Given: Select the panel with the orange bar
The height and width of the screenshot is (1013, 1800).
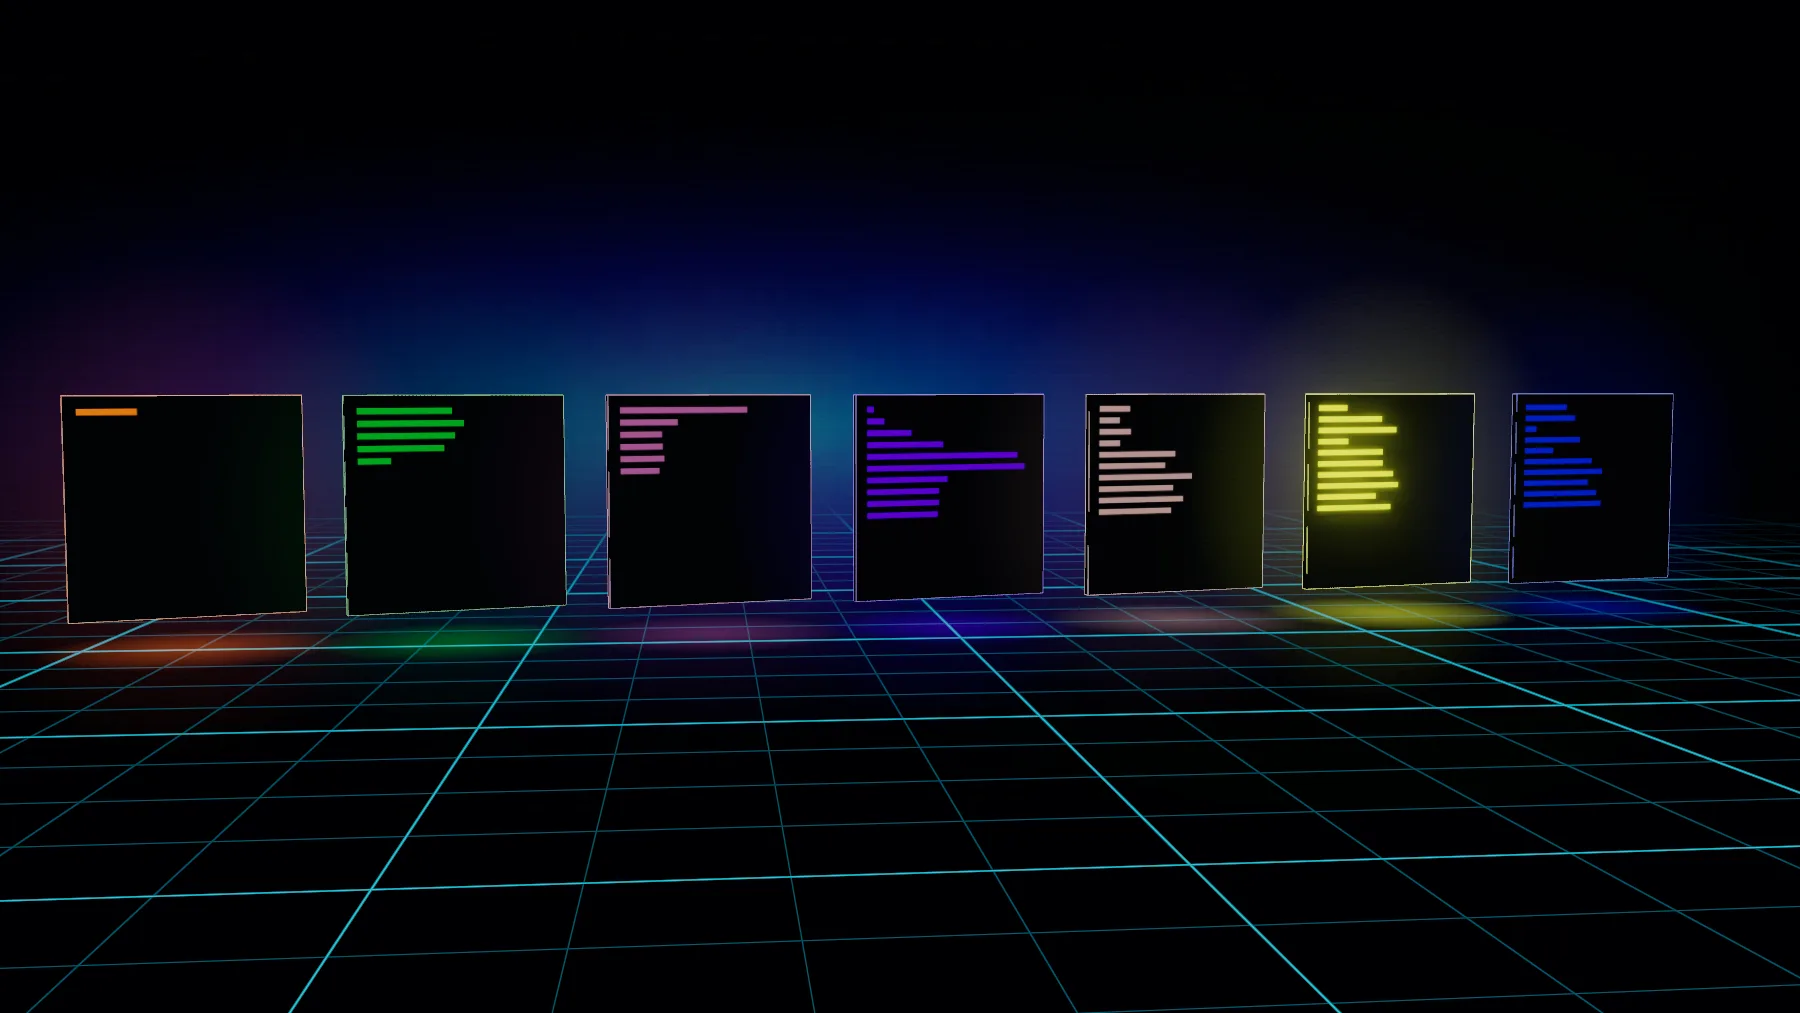Looking at the screenshot, I should [x=183, y=508].
